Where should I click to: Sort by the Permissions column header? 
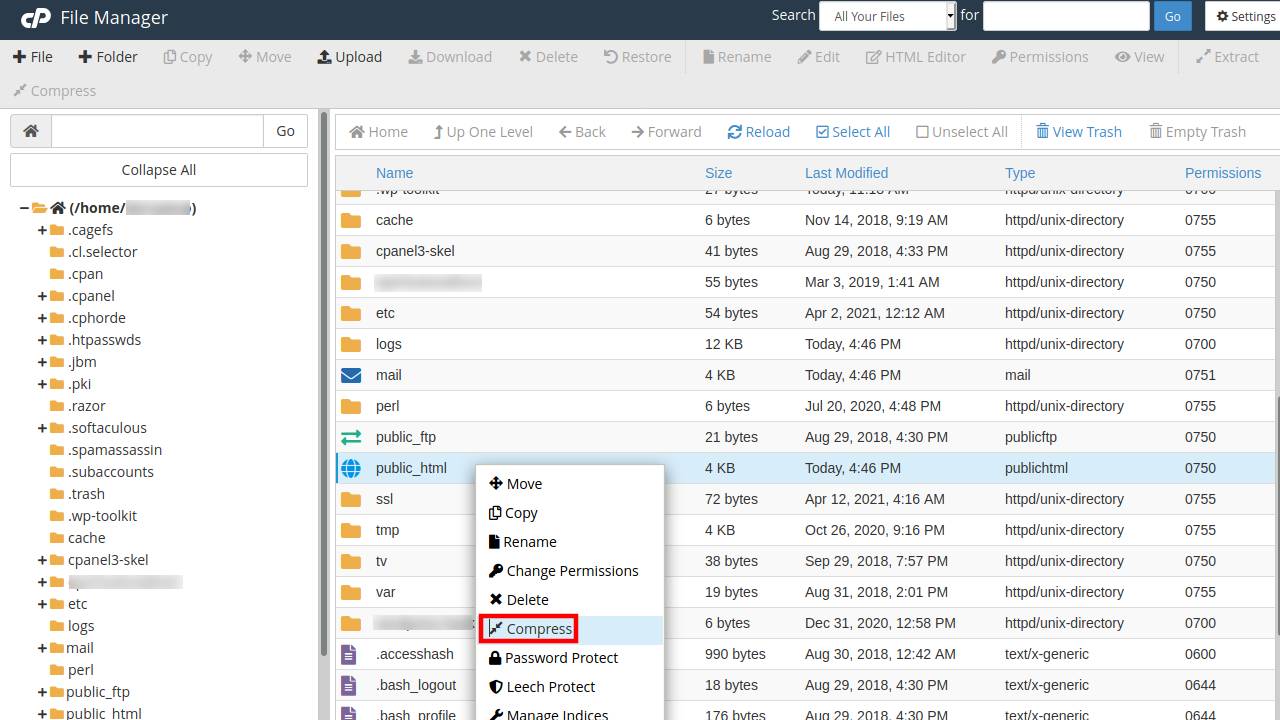tap(1223, 173)
